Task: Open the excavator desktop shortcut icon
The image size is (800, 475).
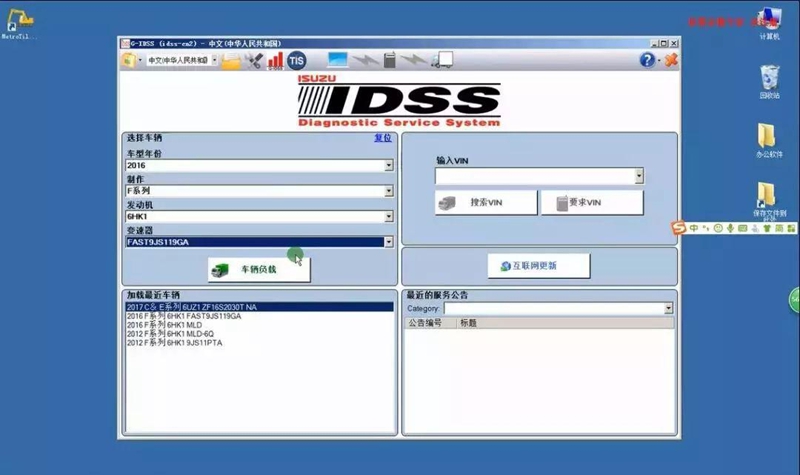Action: 20,24
